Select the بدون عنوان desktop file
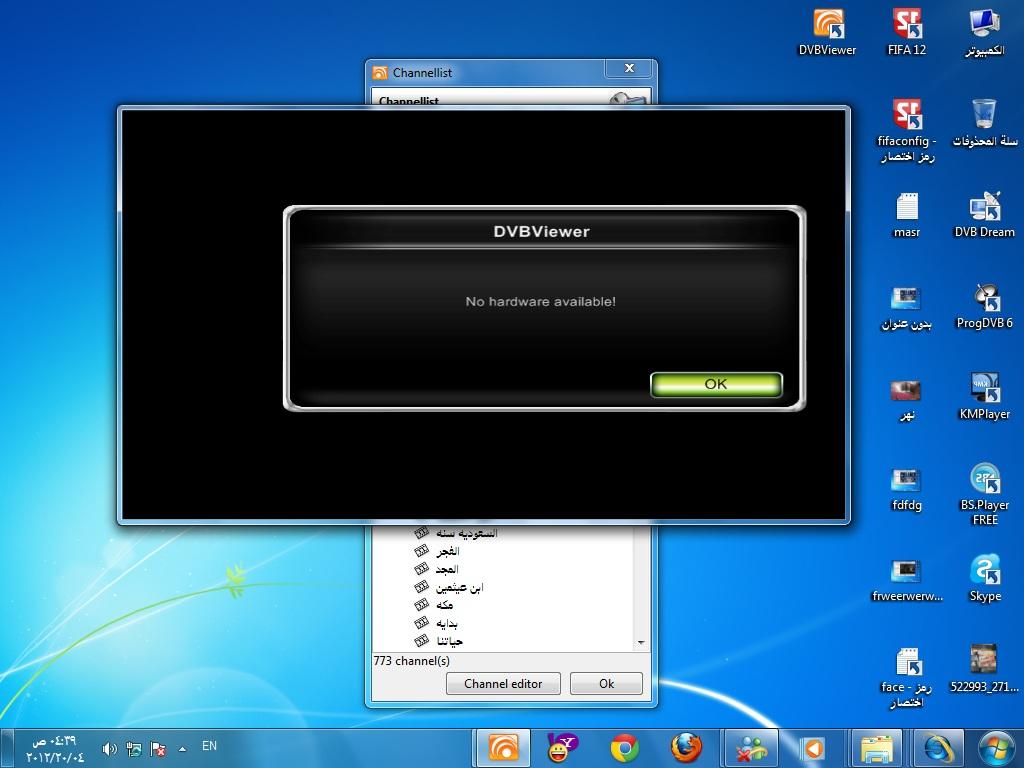 coord(907,307)
